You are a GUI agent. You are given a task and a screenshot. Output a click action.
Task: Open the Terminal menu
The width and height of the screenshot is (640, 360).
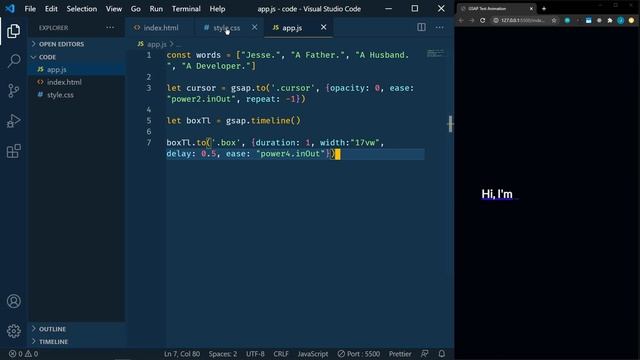pos(186,9)
